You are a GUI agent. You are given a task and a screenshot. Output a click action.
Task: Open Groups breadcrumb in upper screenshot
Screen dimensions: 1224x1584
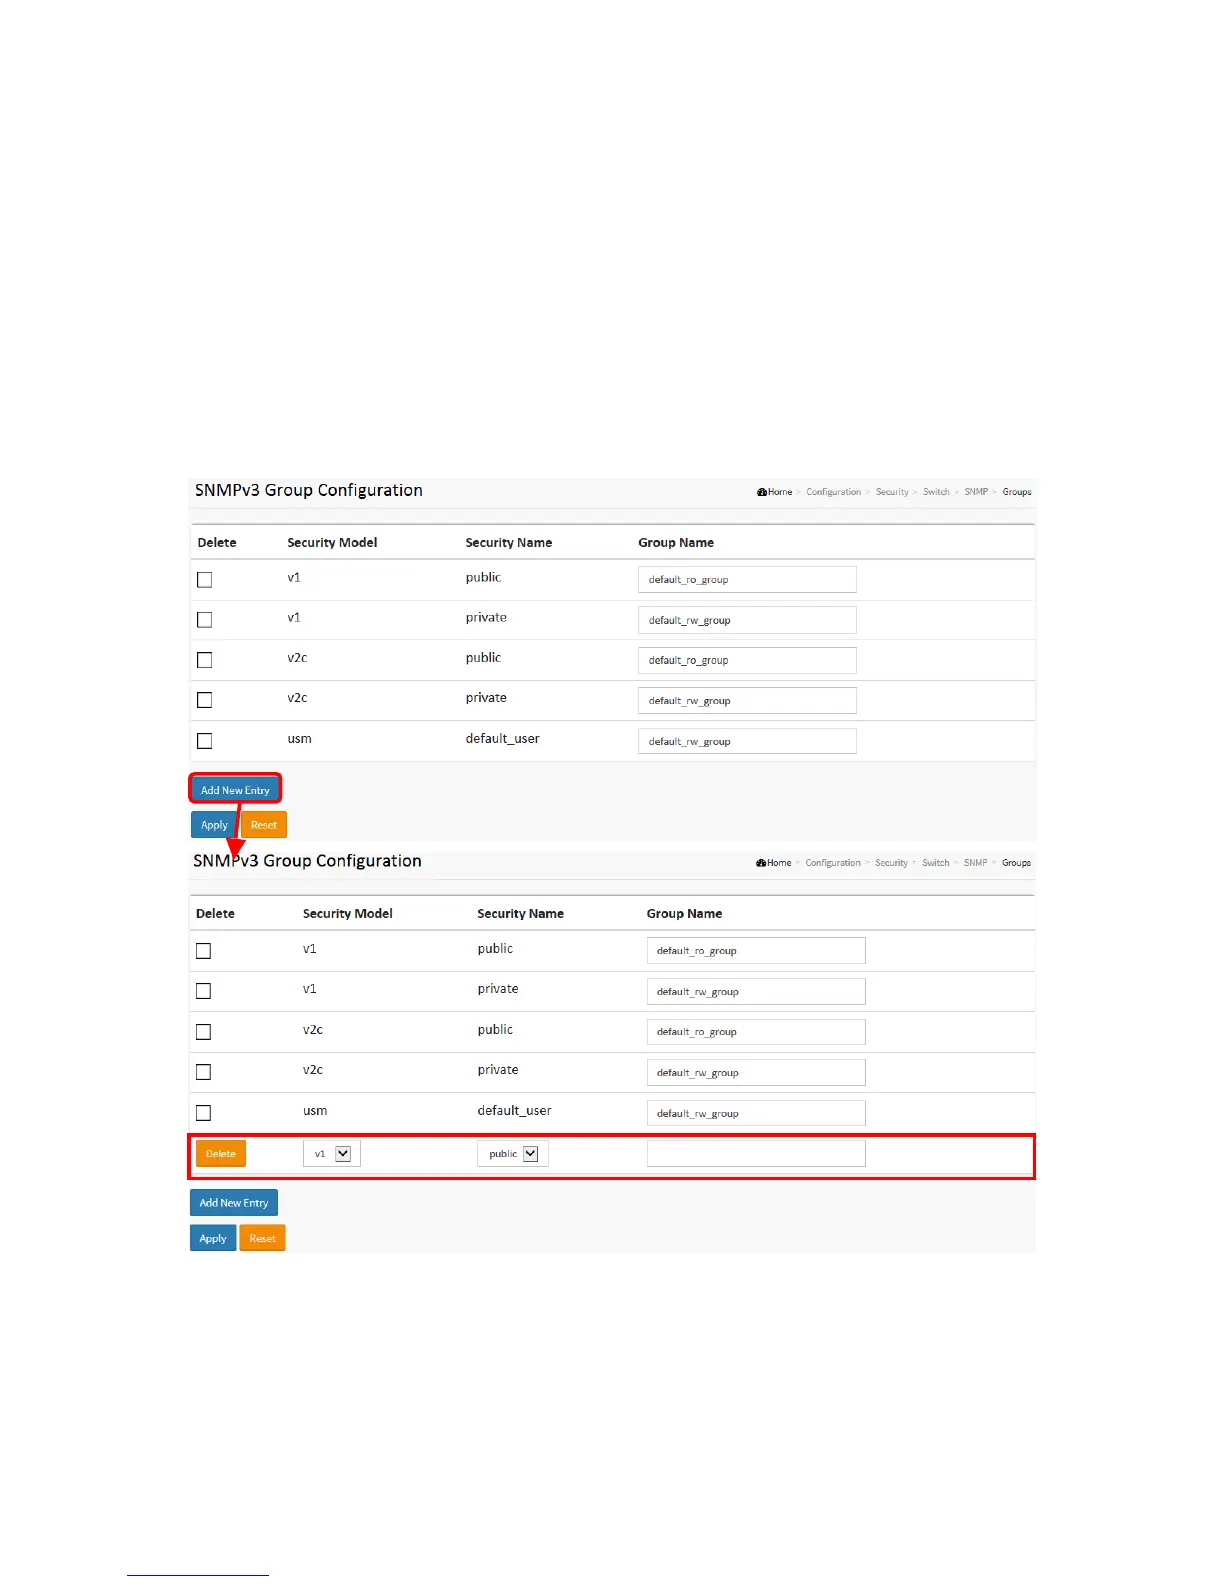click(1017, 492)
